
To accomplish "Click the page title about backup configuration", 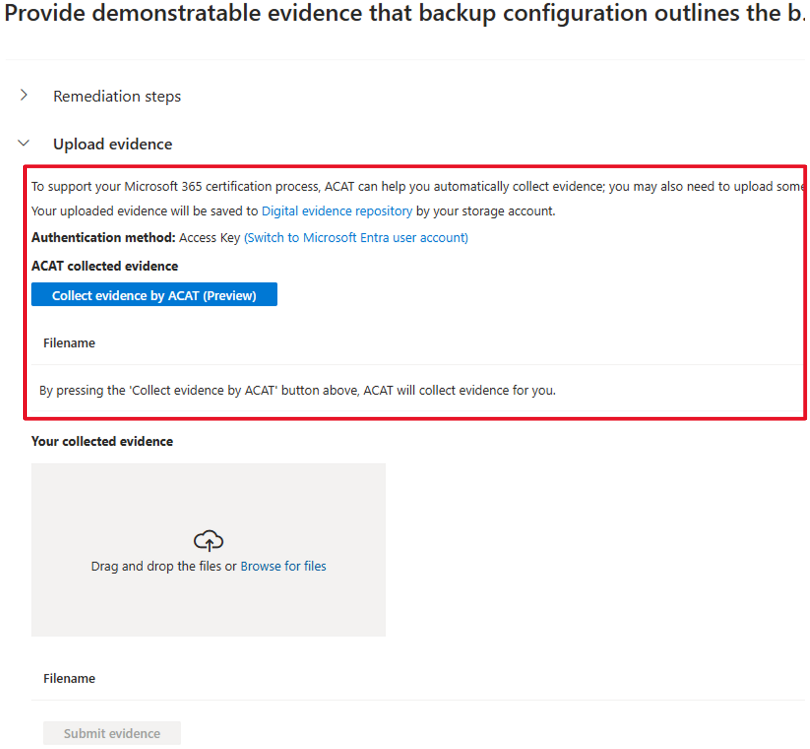I will pos(405,13).
